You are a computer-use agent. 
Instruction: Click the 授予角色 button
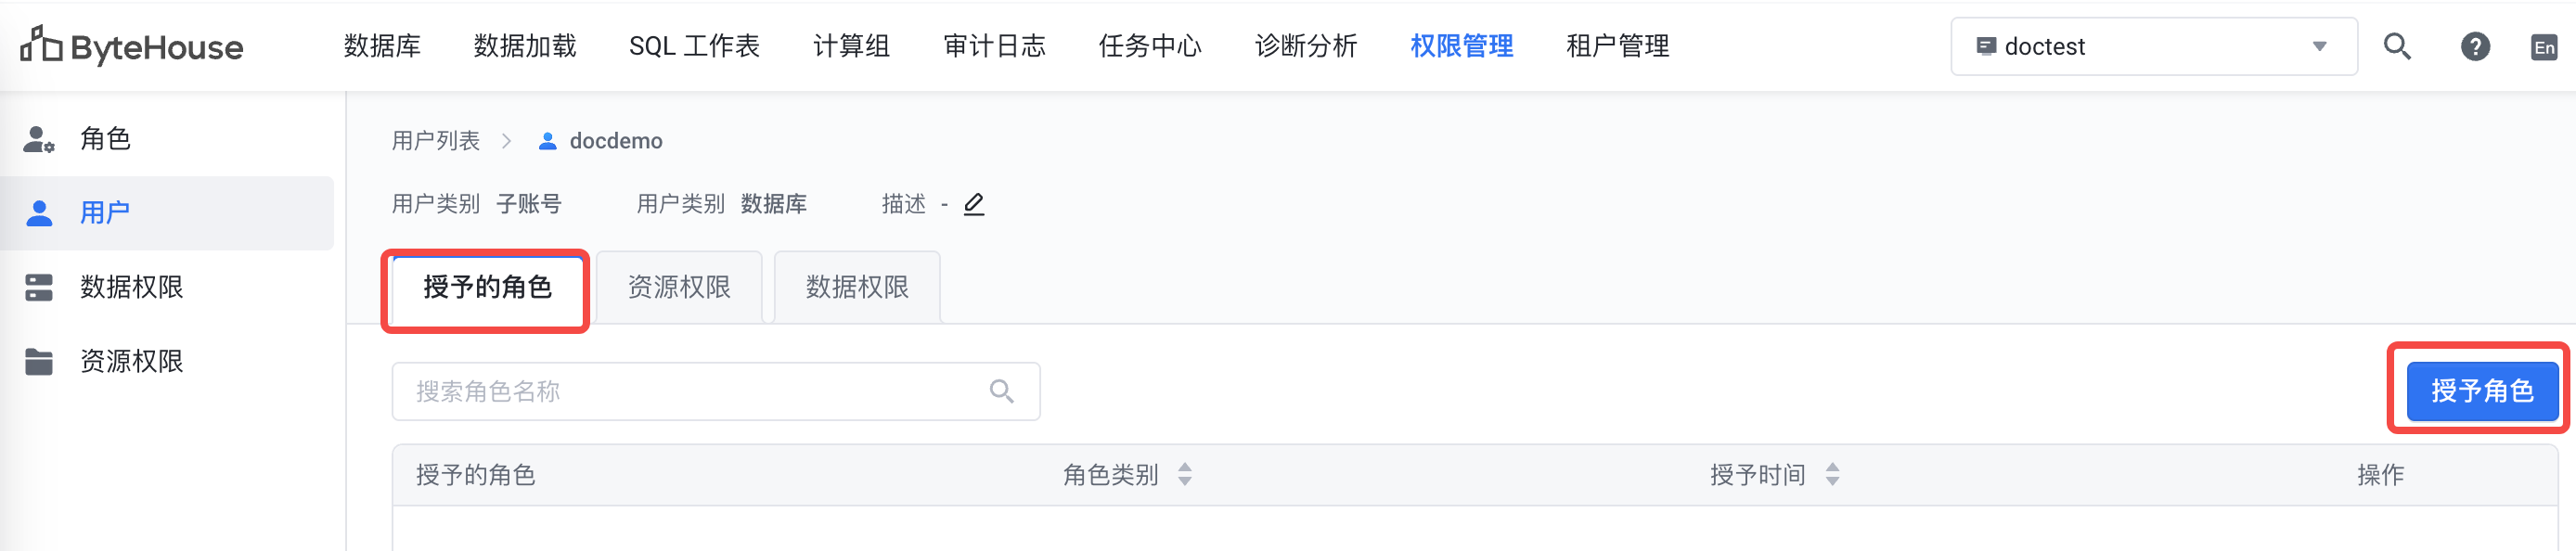2481,391
